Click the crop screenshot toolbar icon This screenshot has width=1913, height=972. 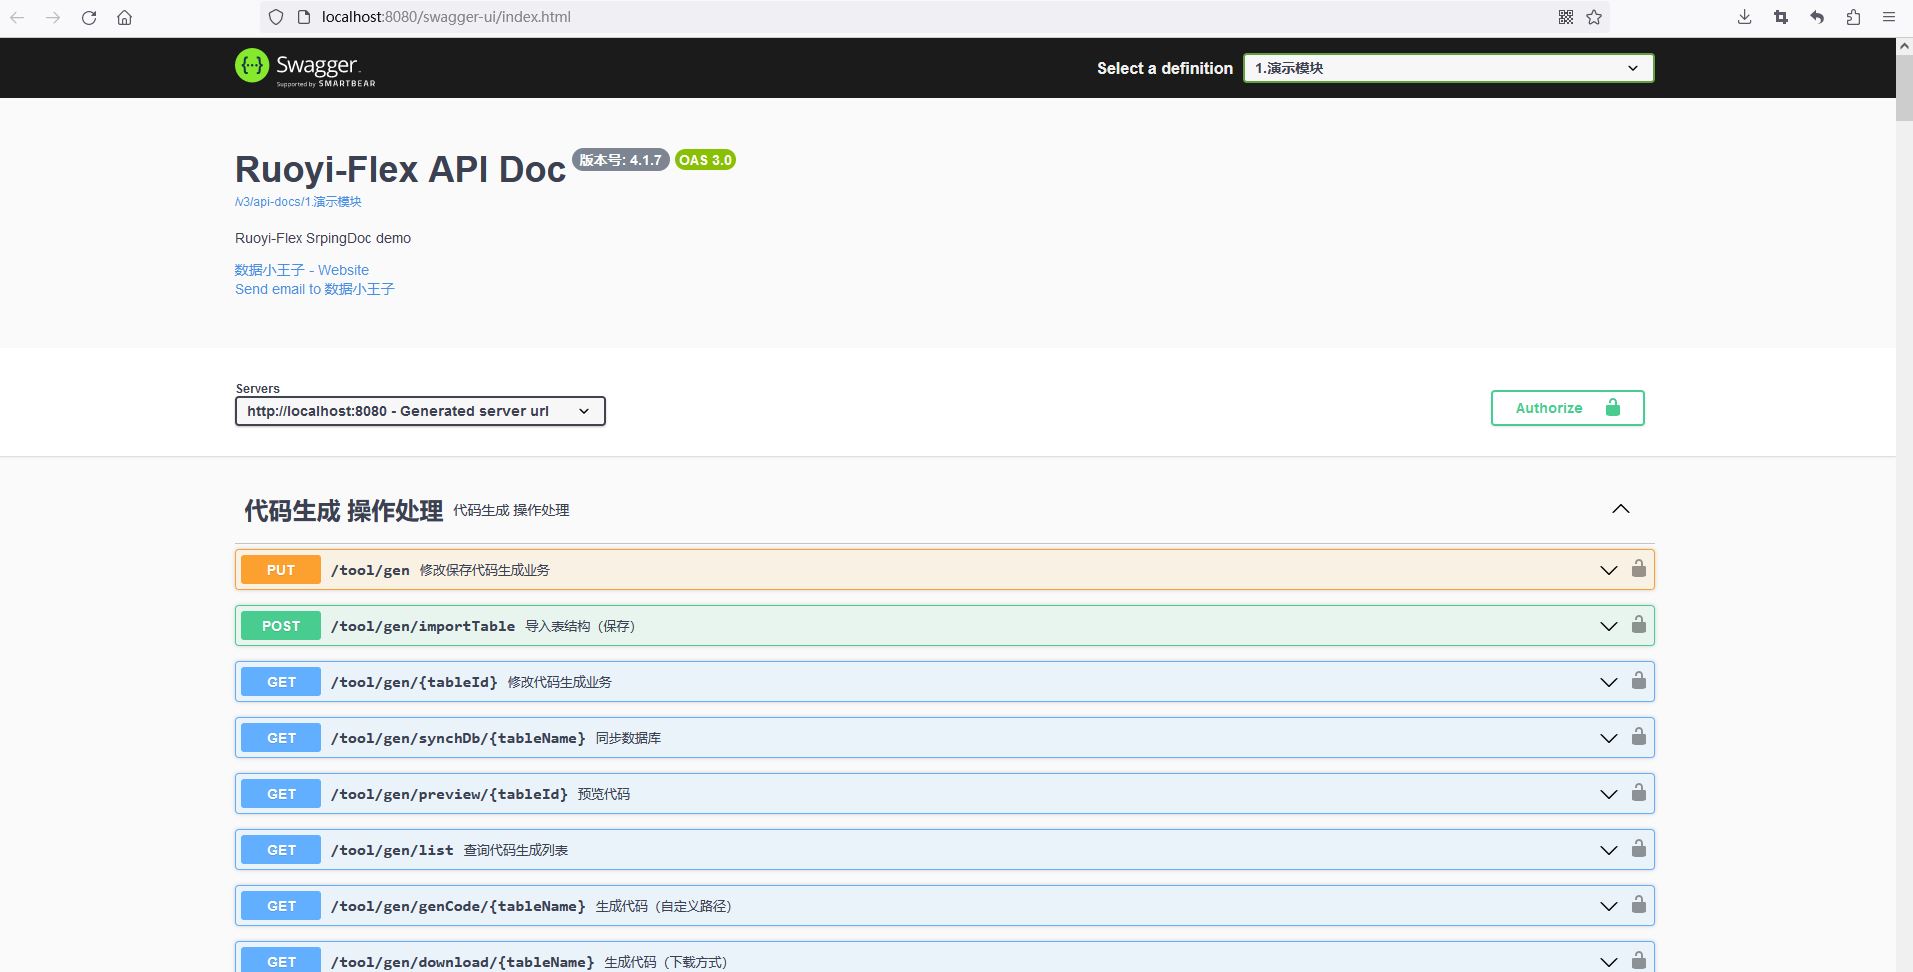coord(1781,17)
